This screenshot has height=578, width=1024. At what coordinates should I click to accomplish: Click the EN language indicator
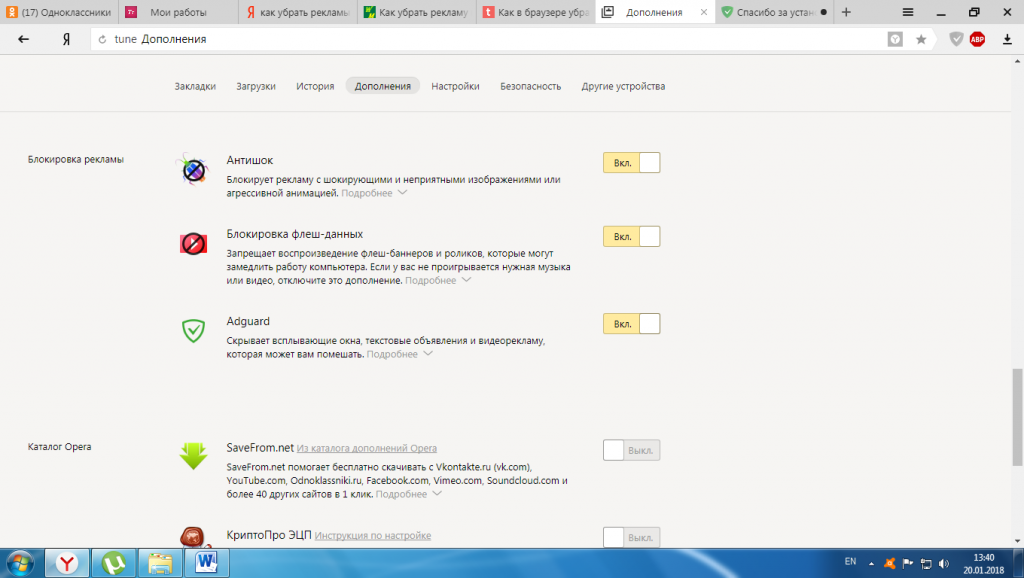[x=850, y=562]
